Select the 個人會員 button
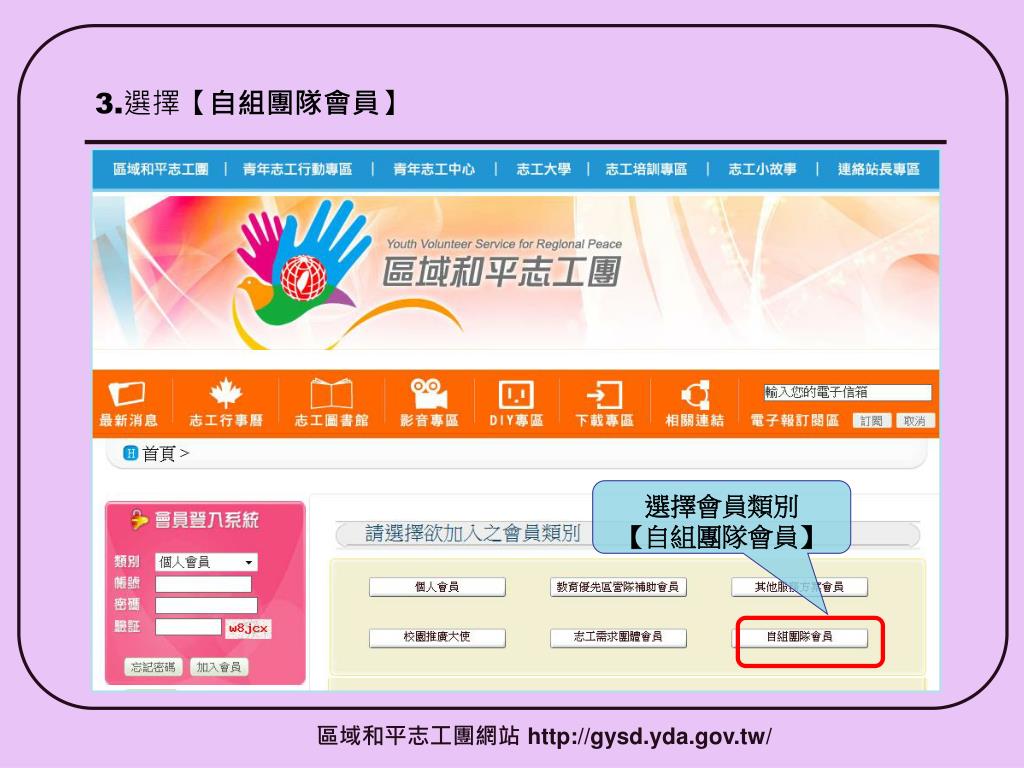This screenshot has height=768, width=1024. pyautogui.click(x=437, y=587)
